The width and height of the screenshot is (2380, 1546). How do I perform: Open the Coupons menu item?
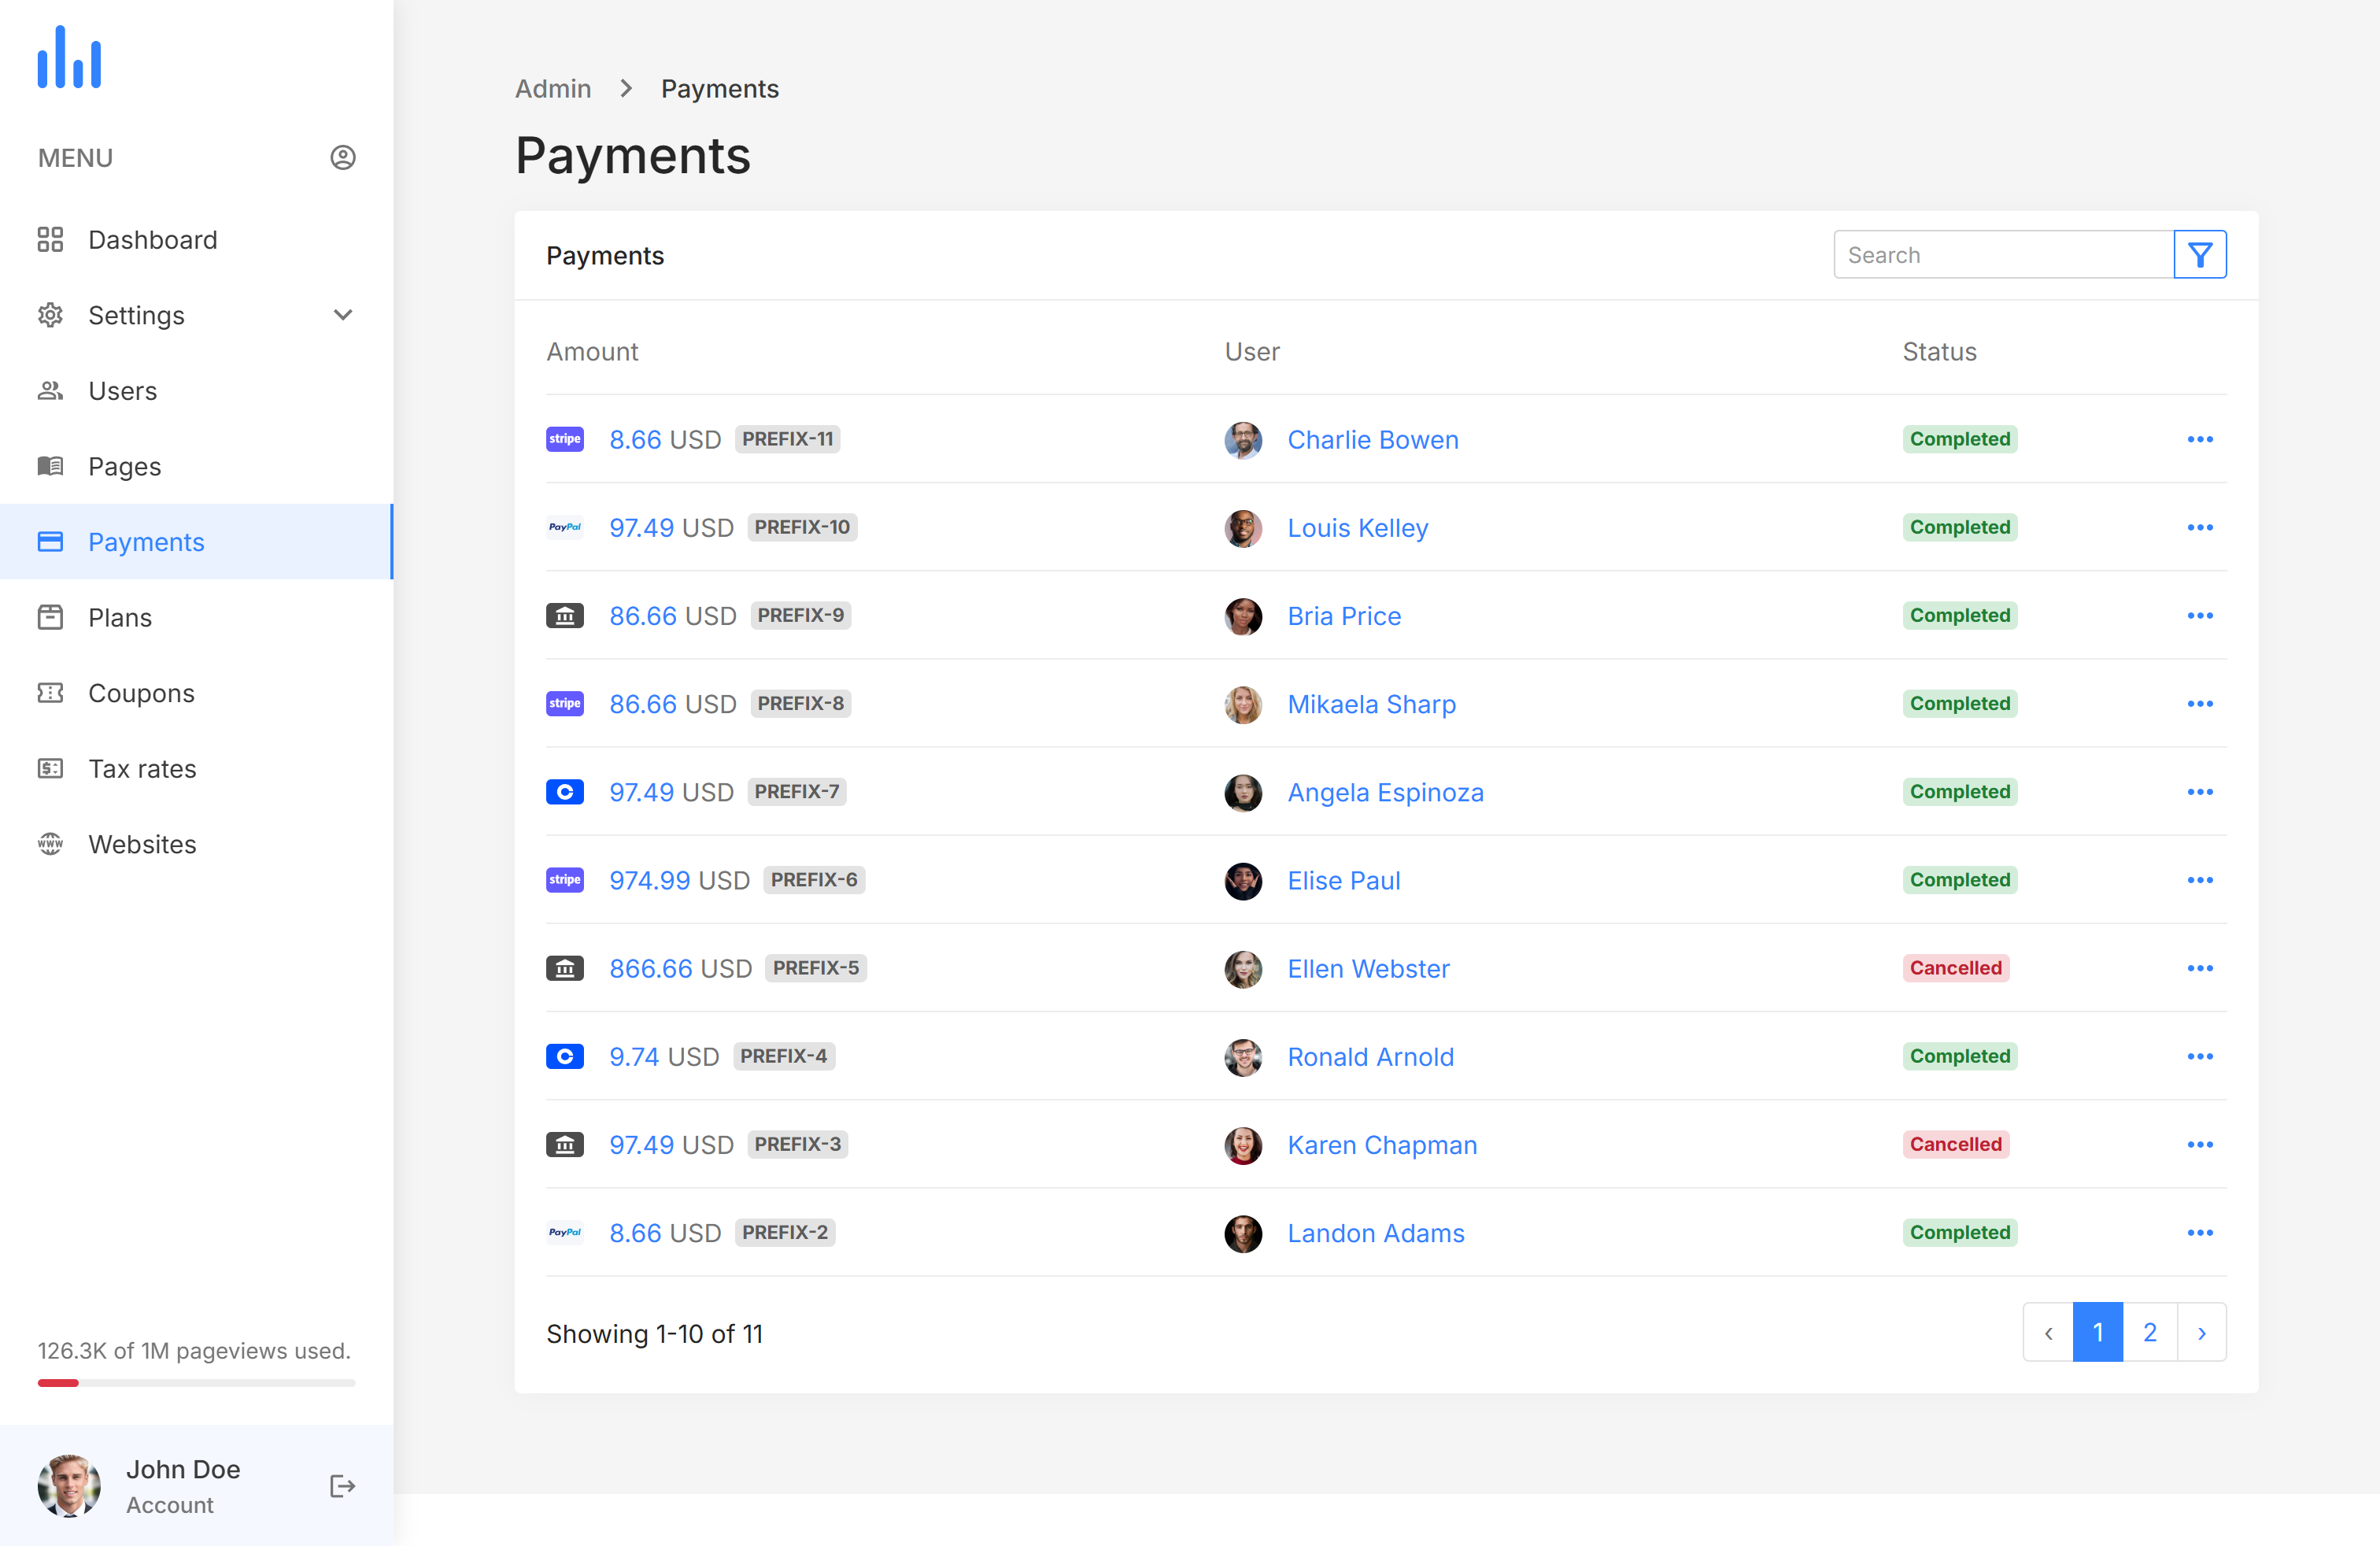pyautogui.click(x=141, y=693)
